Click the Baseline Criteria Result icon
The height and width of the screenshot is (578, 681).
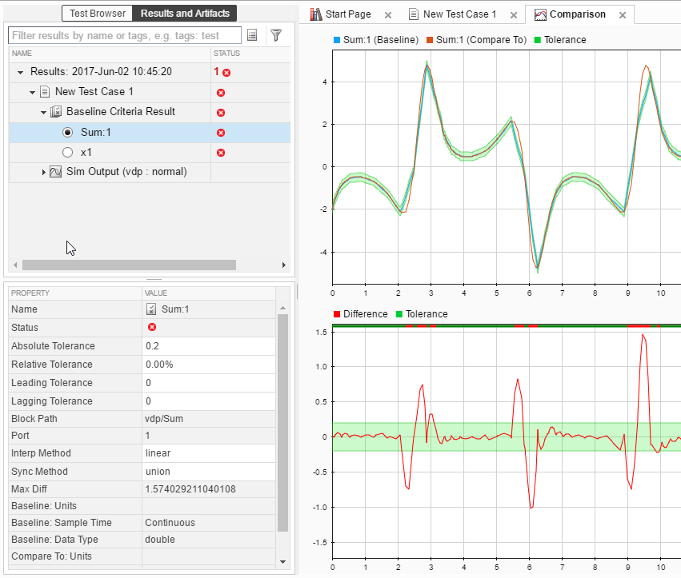57,112
